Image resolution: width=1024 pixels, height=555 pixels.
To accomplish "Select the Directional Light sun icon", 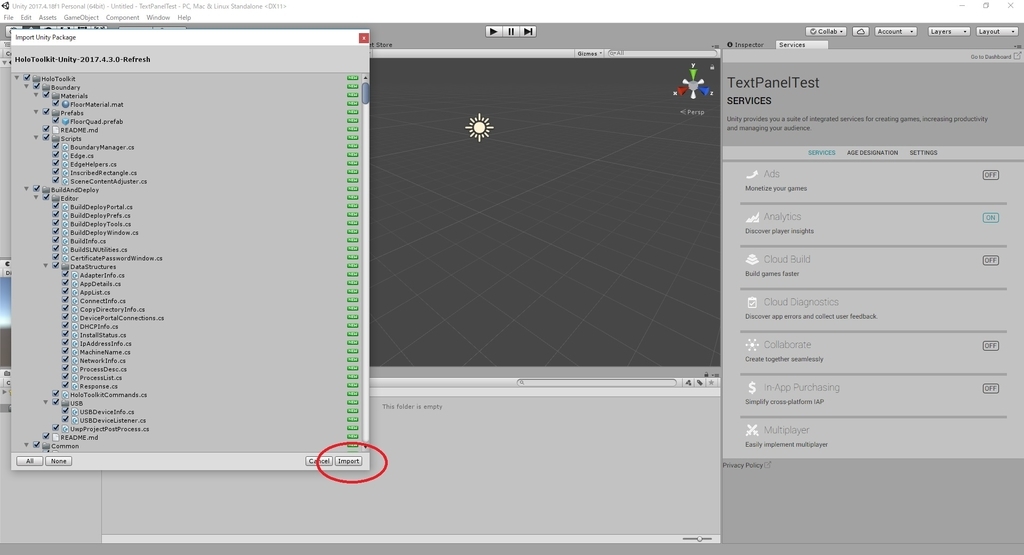I will (x=479, y=127).
